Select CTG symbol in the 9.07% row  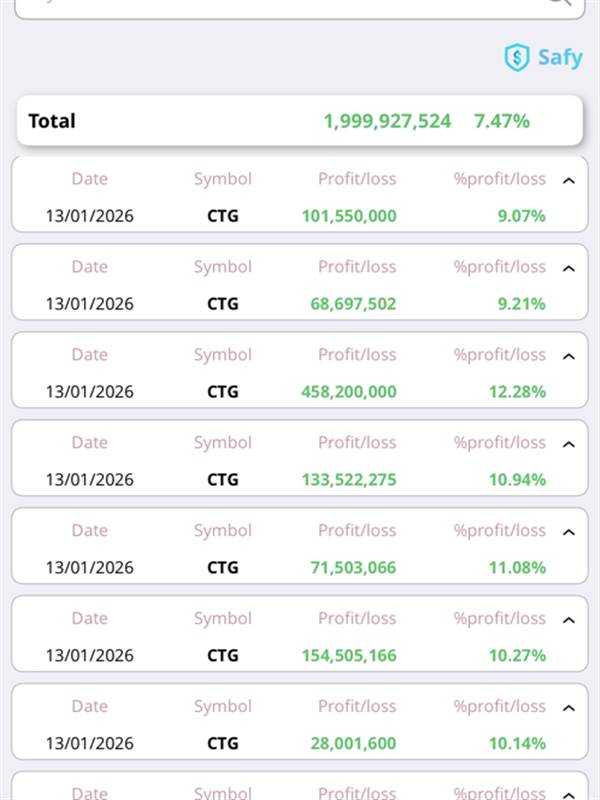tap(223, 215)
